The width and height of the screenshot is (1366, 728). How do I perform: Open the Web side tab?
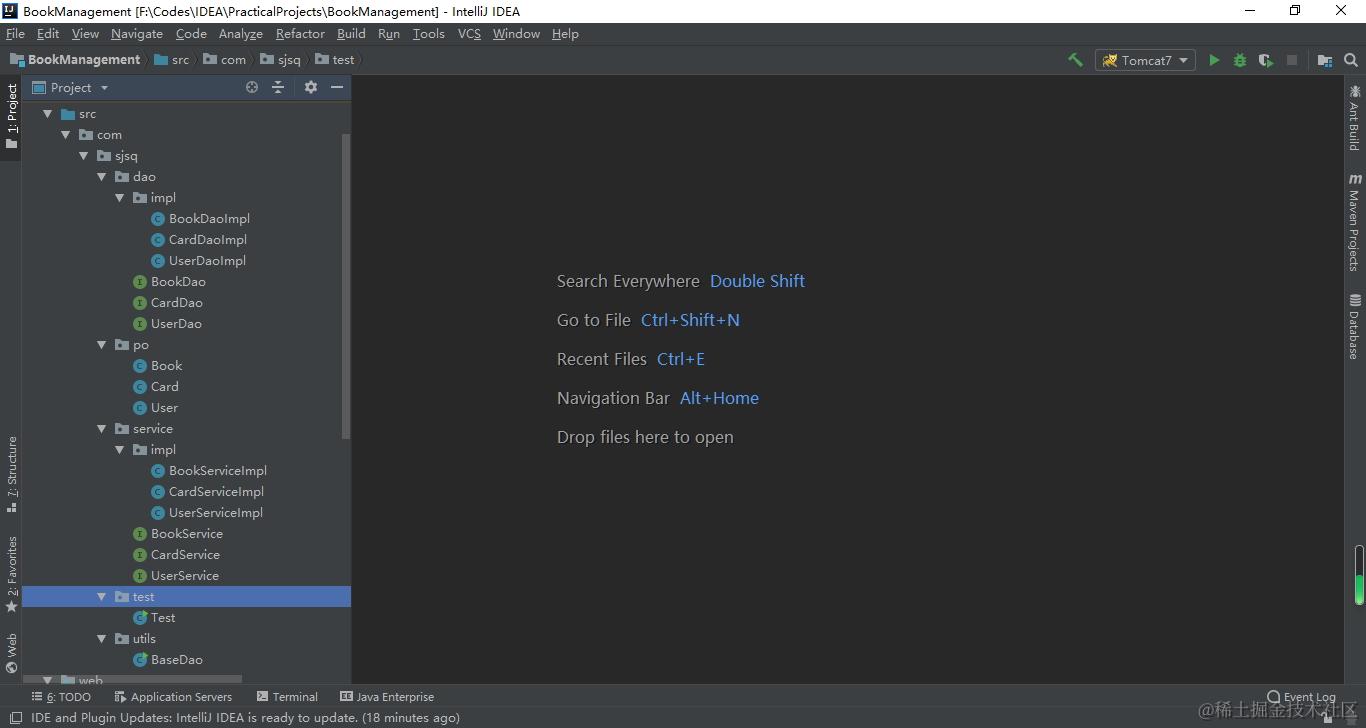coord(12,653)
